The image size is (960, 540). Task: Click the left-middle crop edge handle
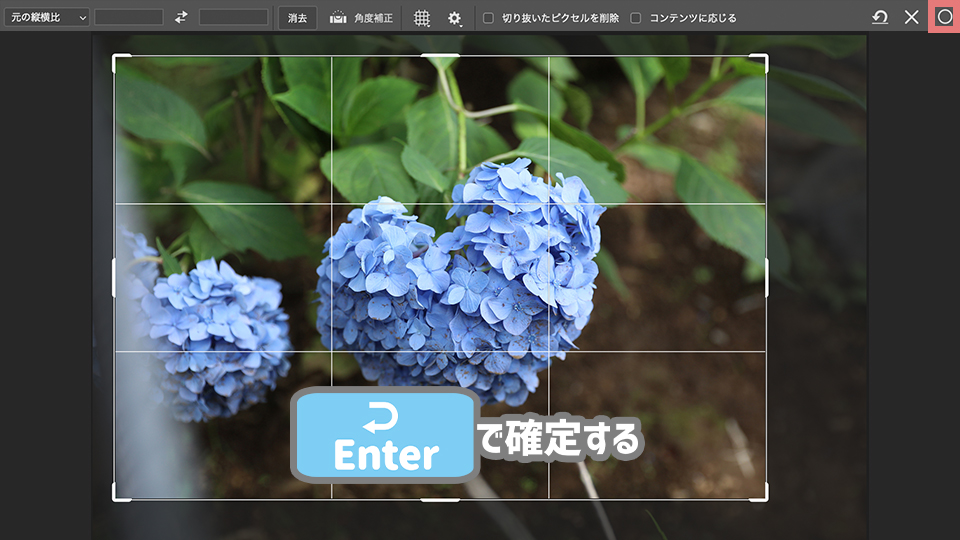click(114, 278)
